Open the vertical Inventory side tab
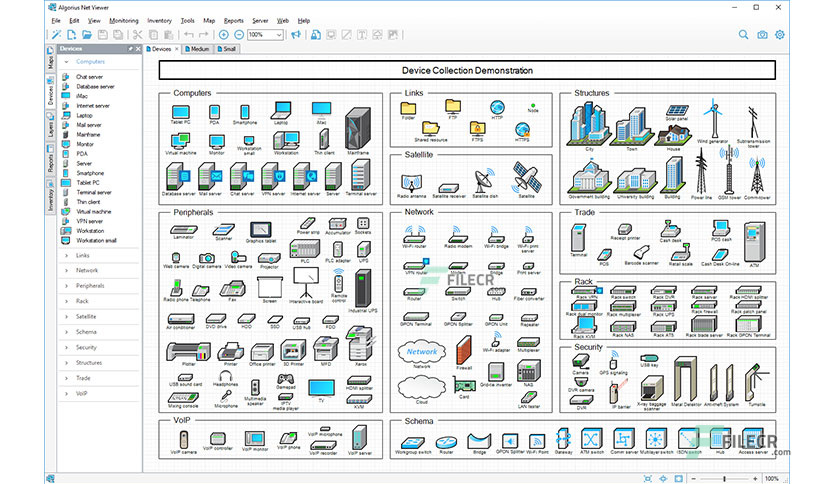This screenshot has width=836, height=484. tap(50, 197)
